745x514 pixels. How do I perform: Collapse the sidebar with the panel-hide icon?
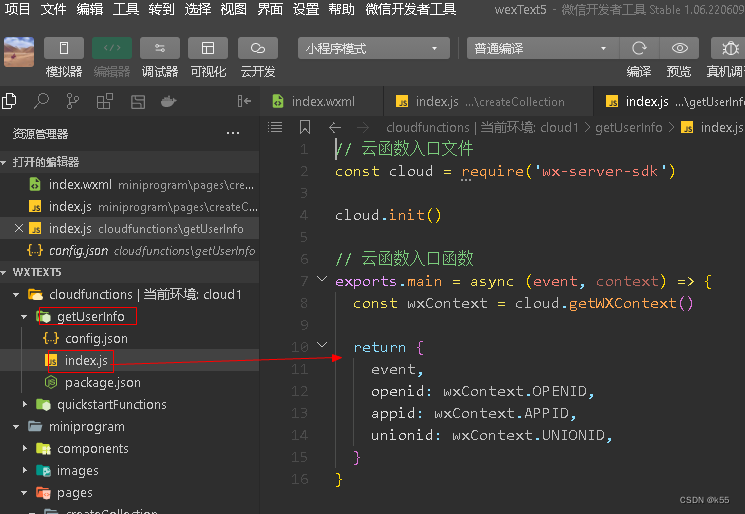tap(243, 101)
